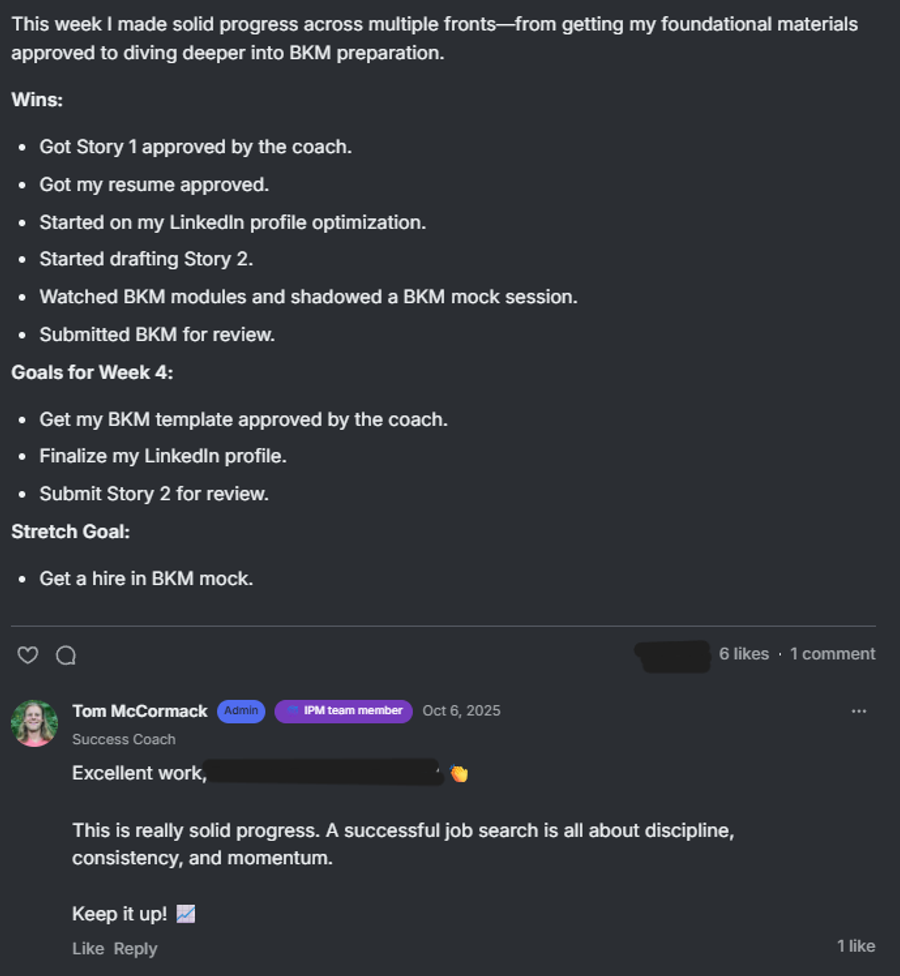Viewport: 900px width, 976px height.
Task: Open Tom McCormack's profile avatar
Action: pyautogui.click(x=35, y=722)
